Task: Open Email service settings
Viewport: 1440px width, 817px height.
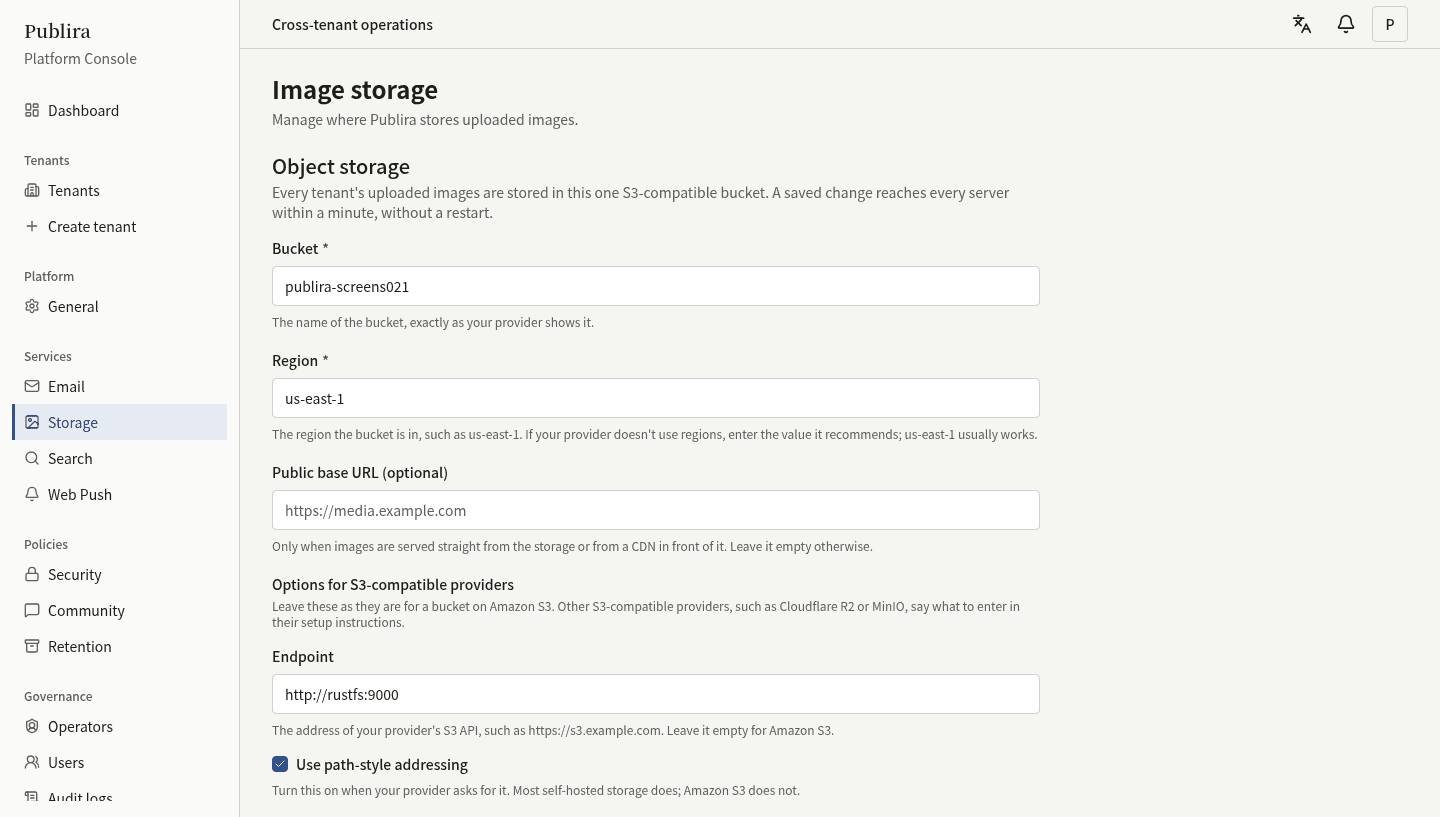Action: tap(120, 386)
